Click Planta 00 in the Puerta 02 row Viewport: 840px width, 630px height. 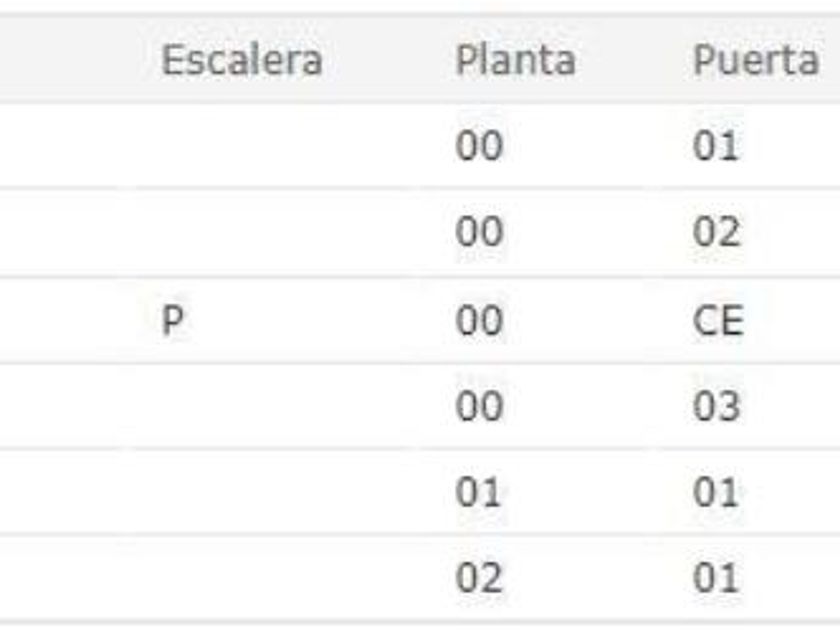[x=478, y=234]
